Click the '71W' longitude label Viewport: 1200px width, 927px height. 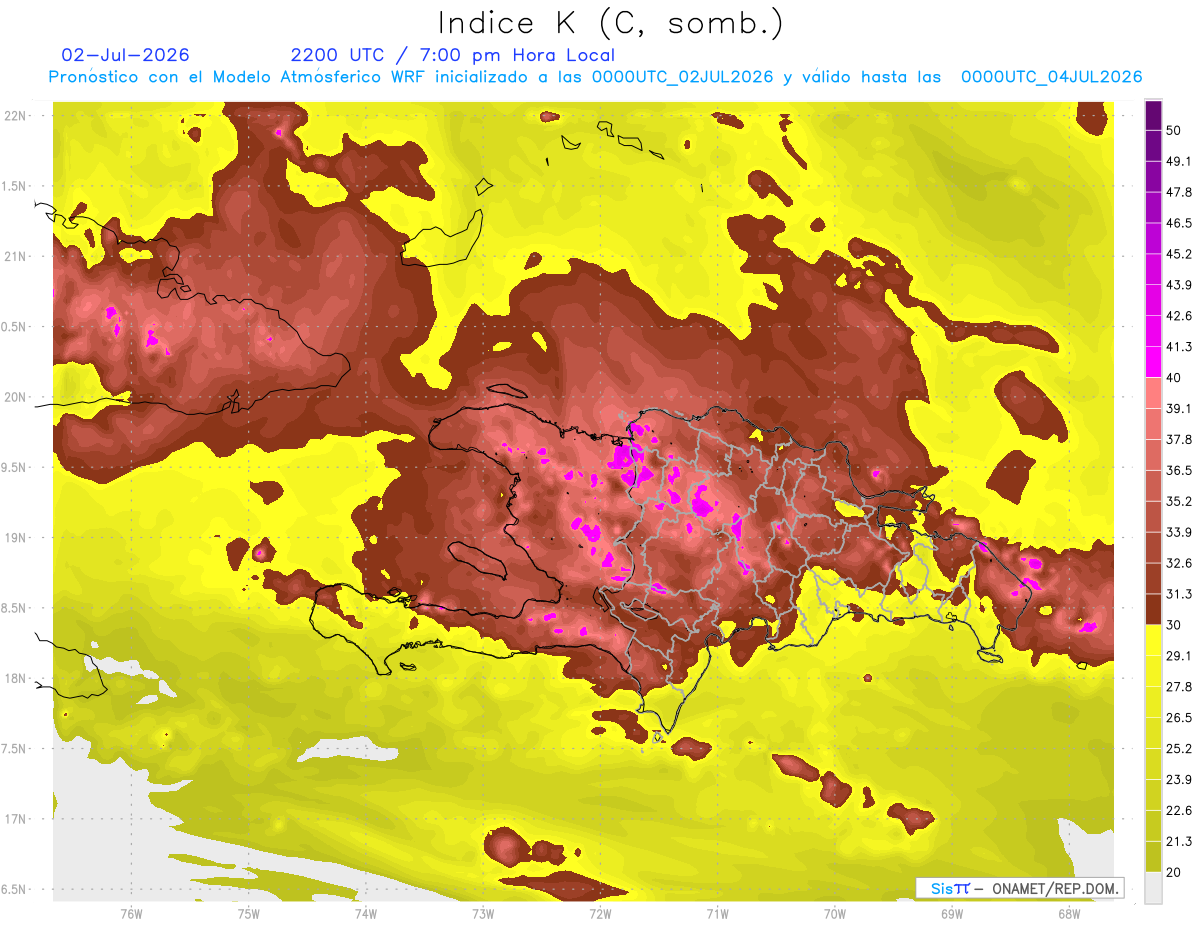(717, 914)
